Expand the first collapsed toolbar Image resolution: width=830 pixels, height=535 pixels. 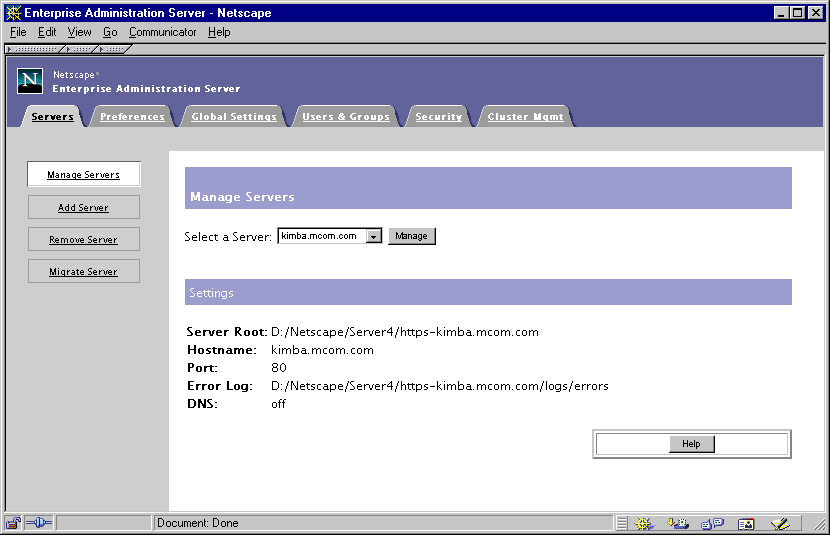click(x=33, y=49)
